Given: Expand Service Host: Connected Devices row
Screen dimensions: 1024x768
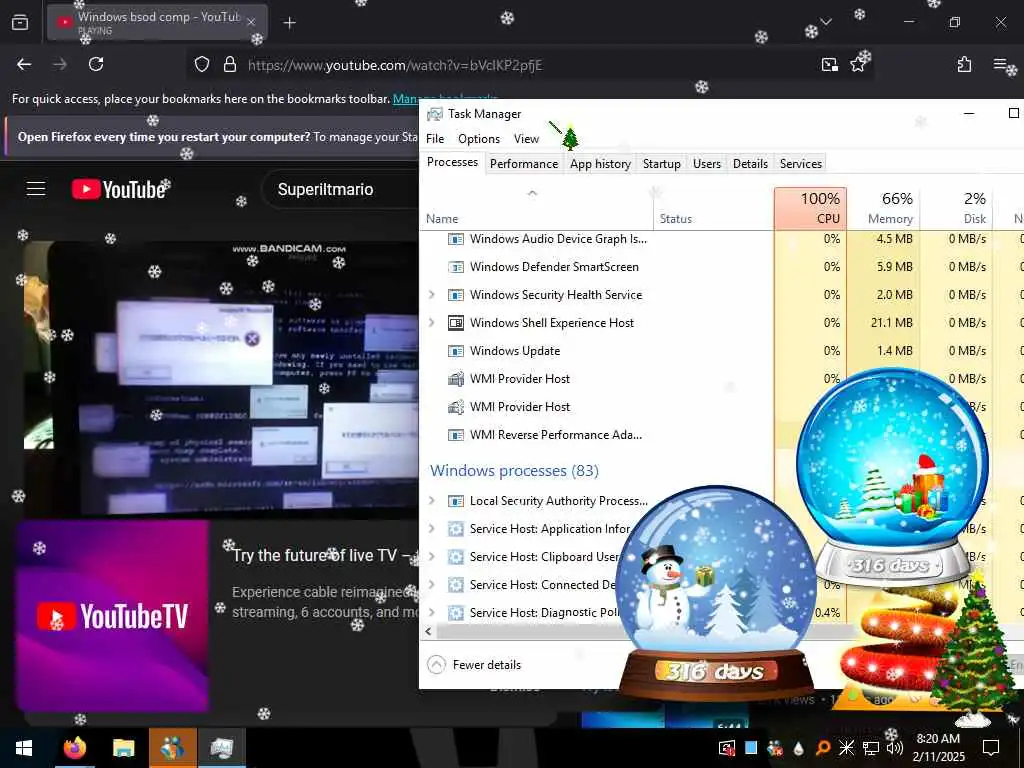Looking at the screenshot, I should 432,584.
